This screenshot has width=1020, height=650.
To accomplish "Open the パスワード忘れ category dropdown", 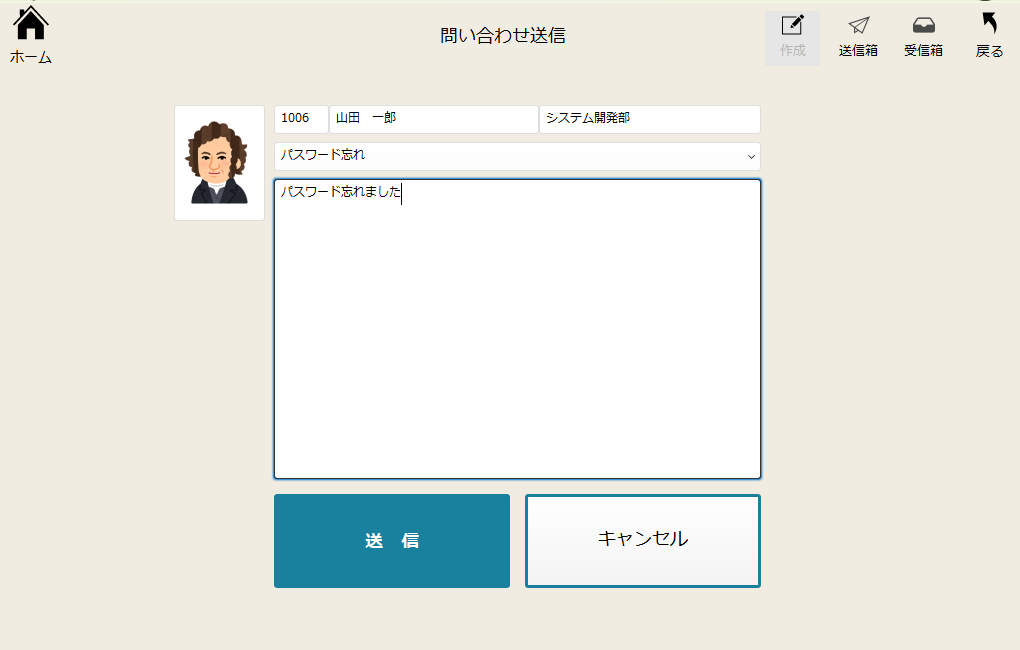I will (x=517, y=156).
